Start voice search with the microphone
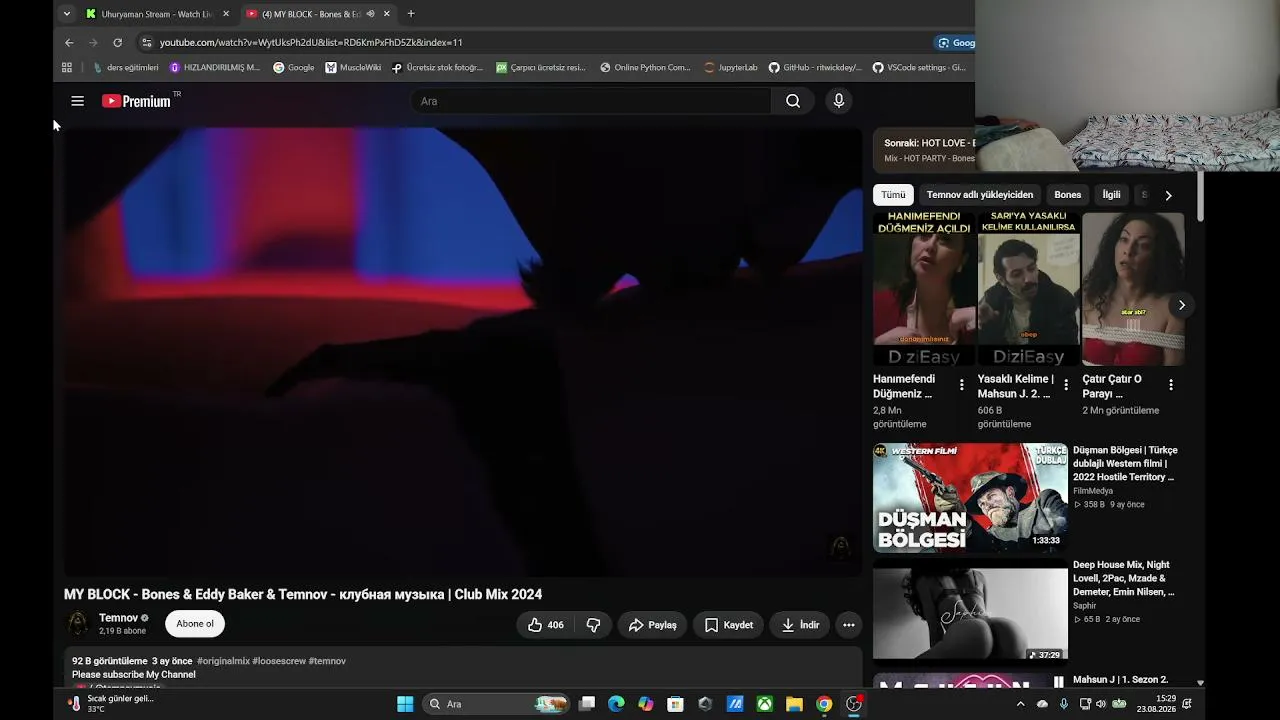This screenshot has height=720, width=1280. [x=839, y=101]
